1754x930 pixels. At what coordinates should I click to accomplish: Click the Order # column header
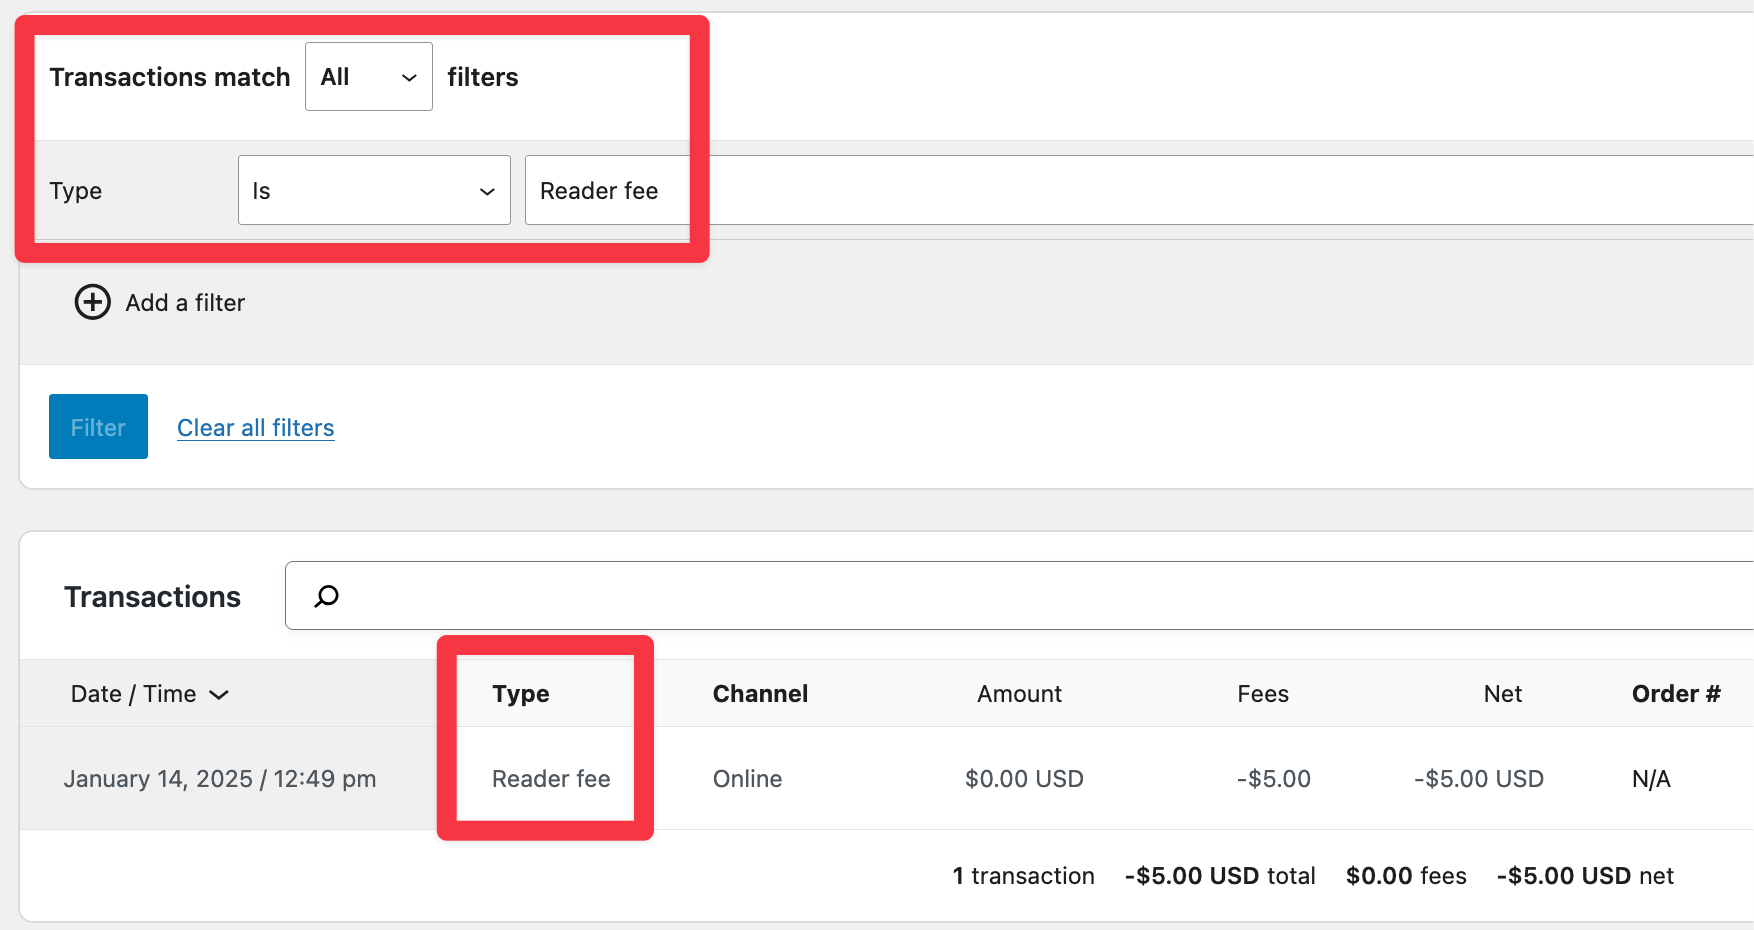[1675, 693]
